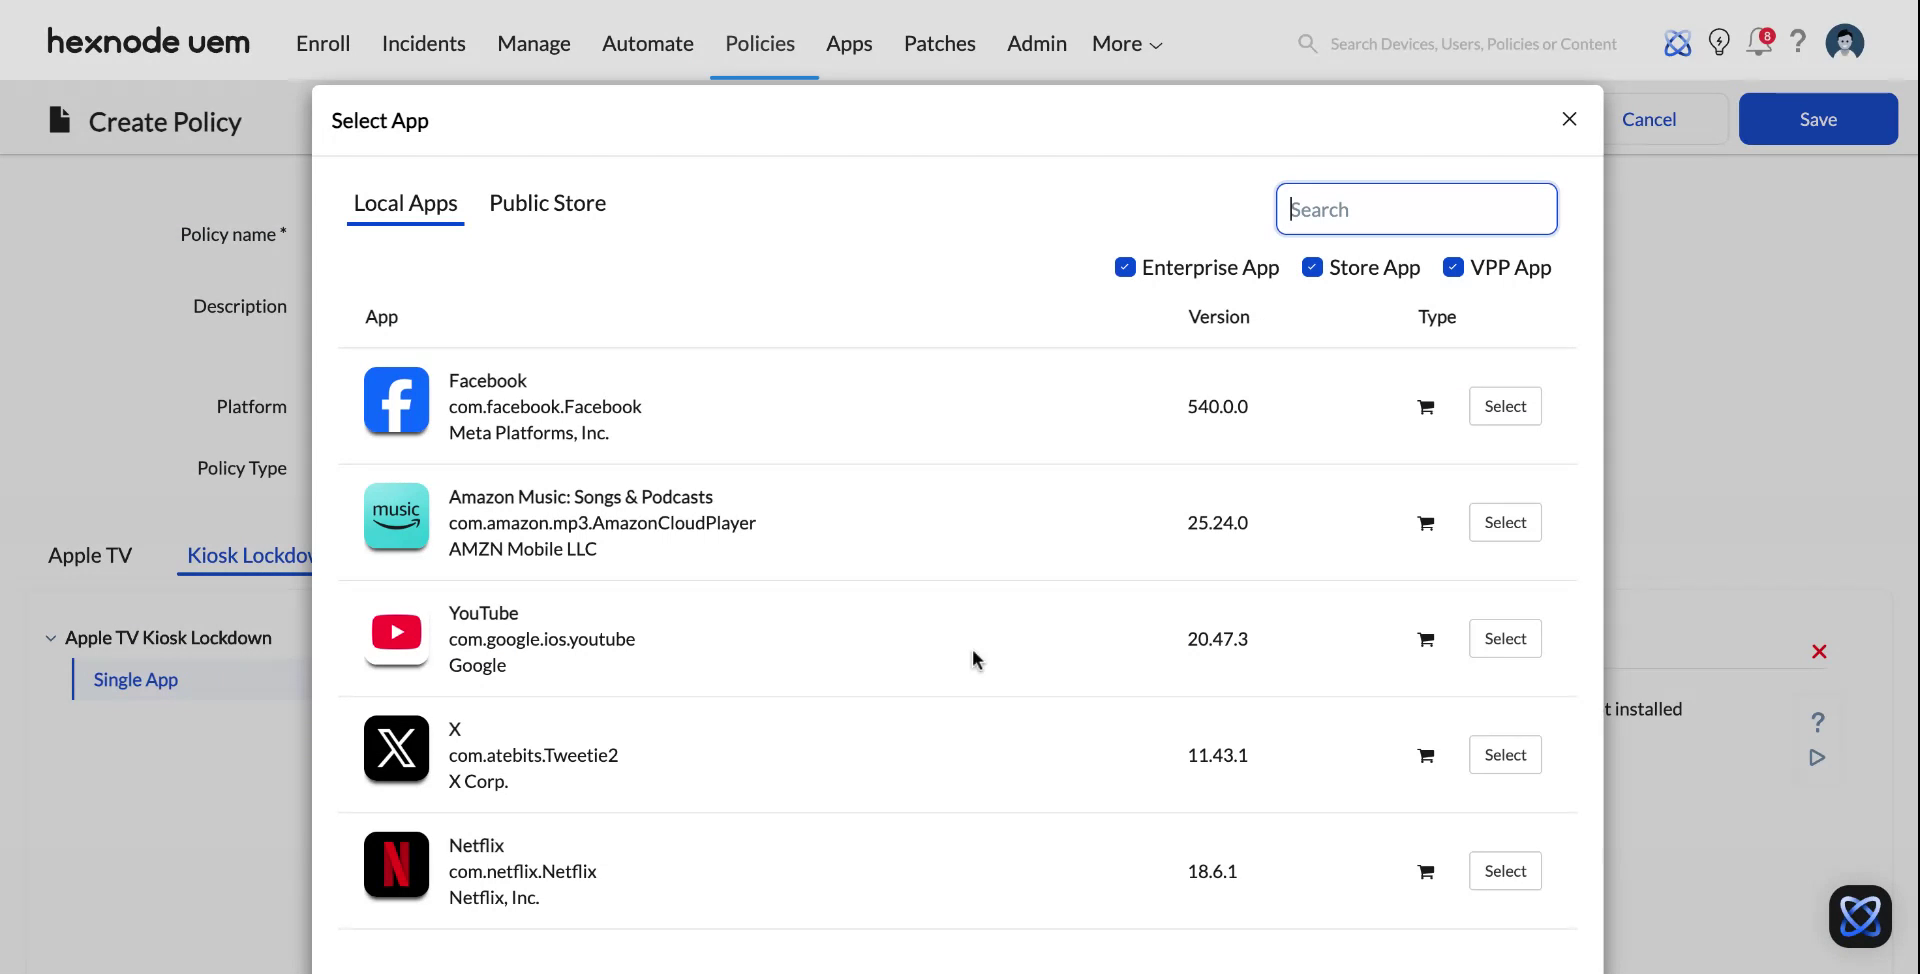Click the Netflix app icon
Screen dimensions: 1920x974
(396, 865)
